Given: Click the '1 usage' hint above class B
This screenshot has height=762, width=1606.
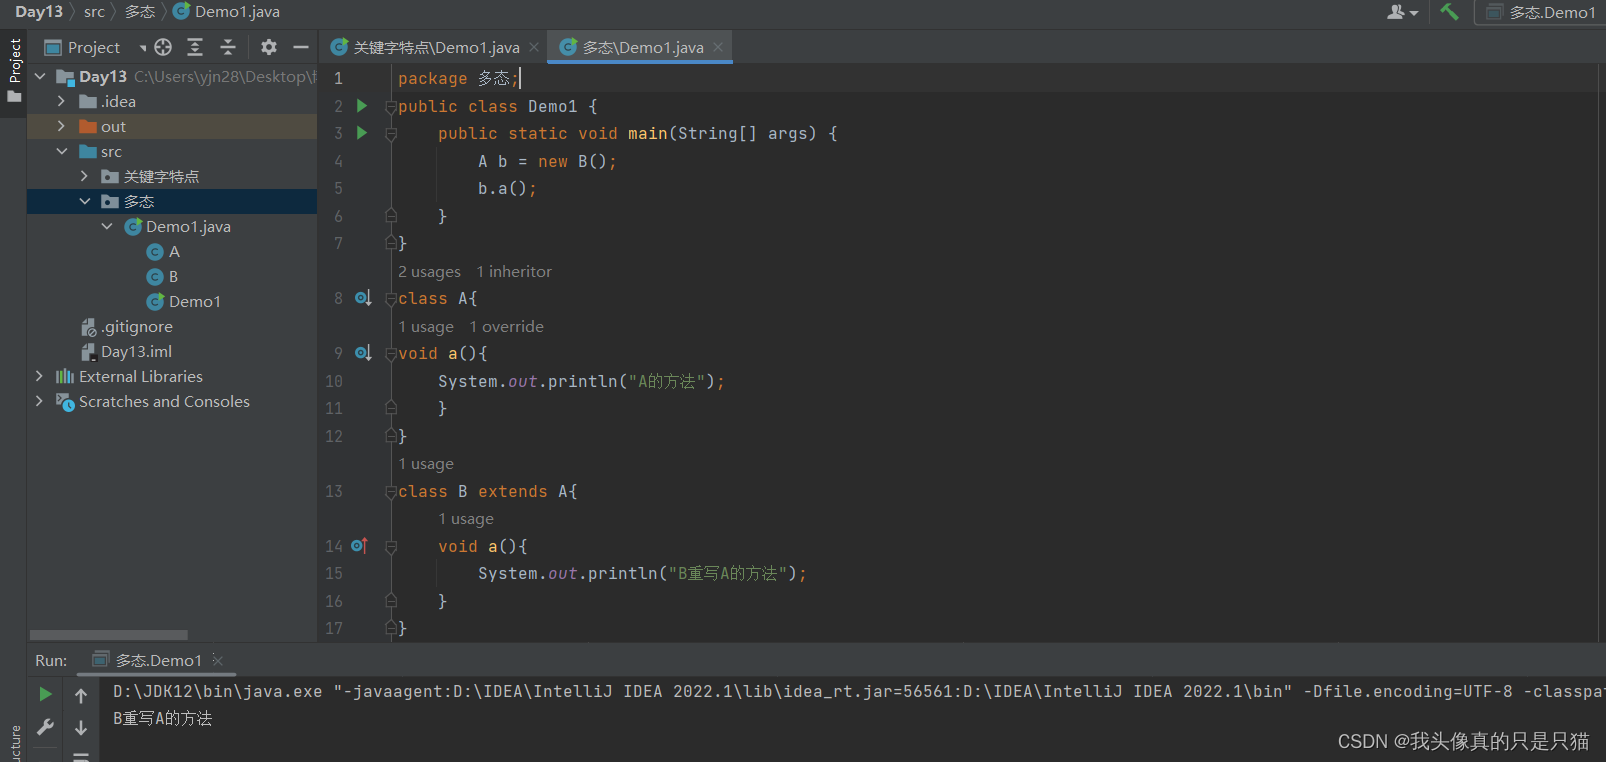Looking at the screenshot, I should (426, 464).
